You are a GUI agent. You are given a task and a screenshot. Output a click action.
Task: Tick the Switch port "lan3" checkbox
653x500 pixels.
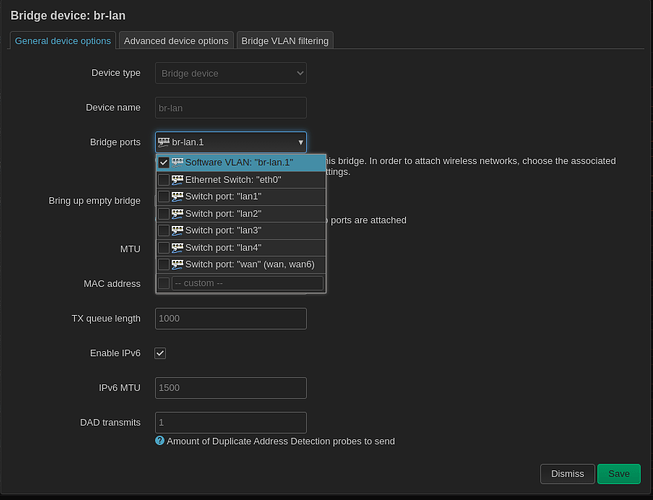point(164,230)
